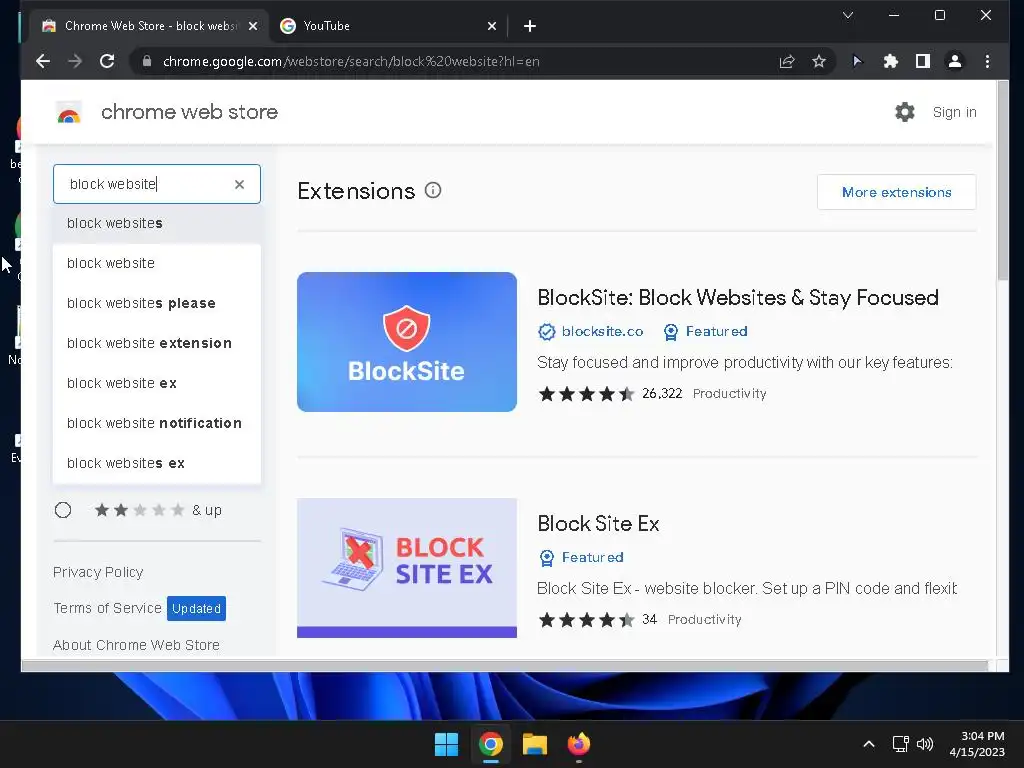
Task: Choose suggestion "block website ex"
Action: pyautogui.click(x=157, y=383)
